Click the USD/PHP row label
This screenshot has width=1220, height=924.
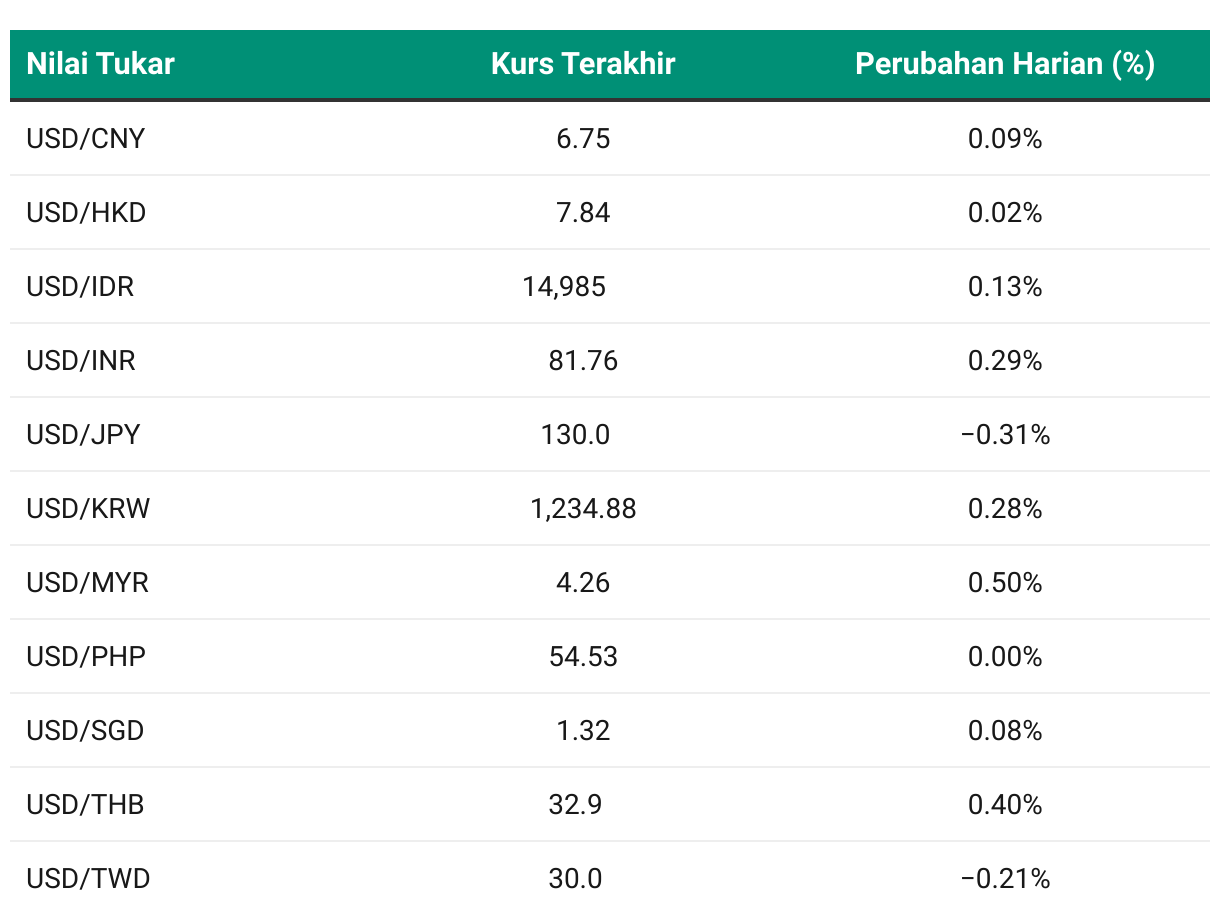coord(86,656)
